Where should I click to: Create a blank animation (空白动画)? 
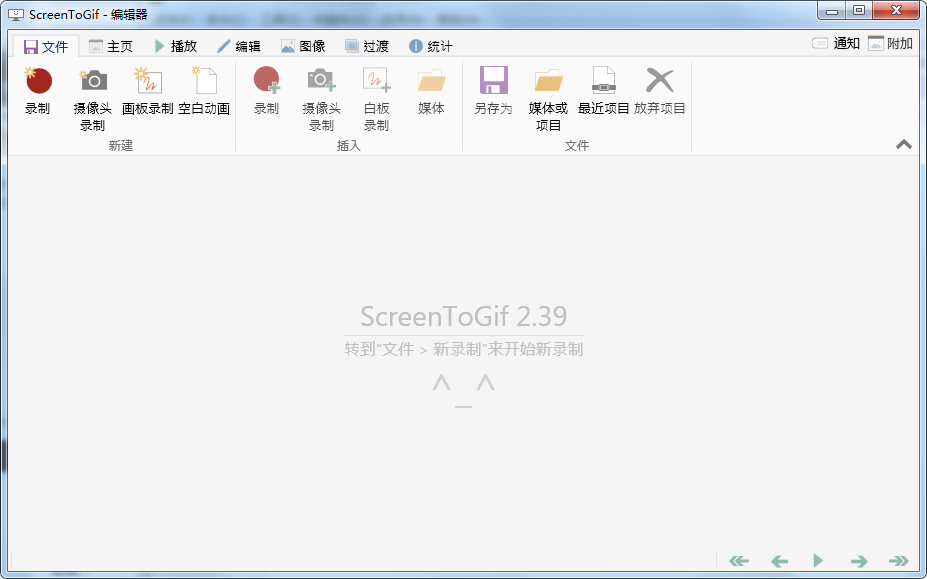point(204,91)
